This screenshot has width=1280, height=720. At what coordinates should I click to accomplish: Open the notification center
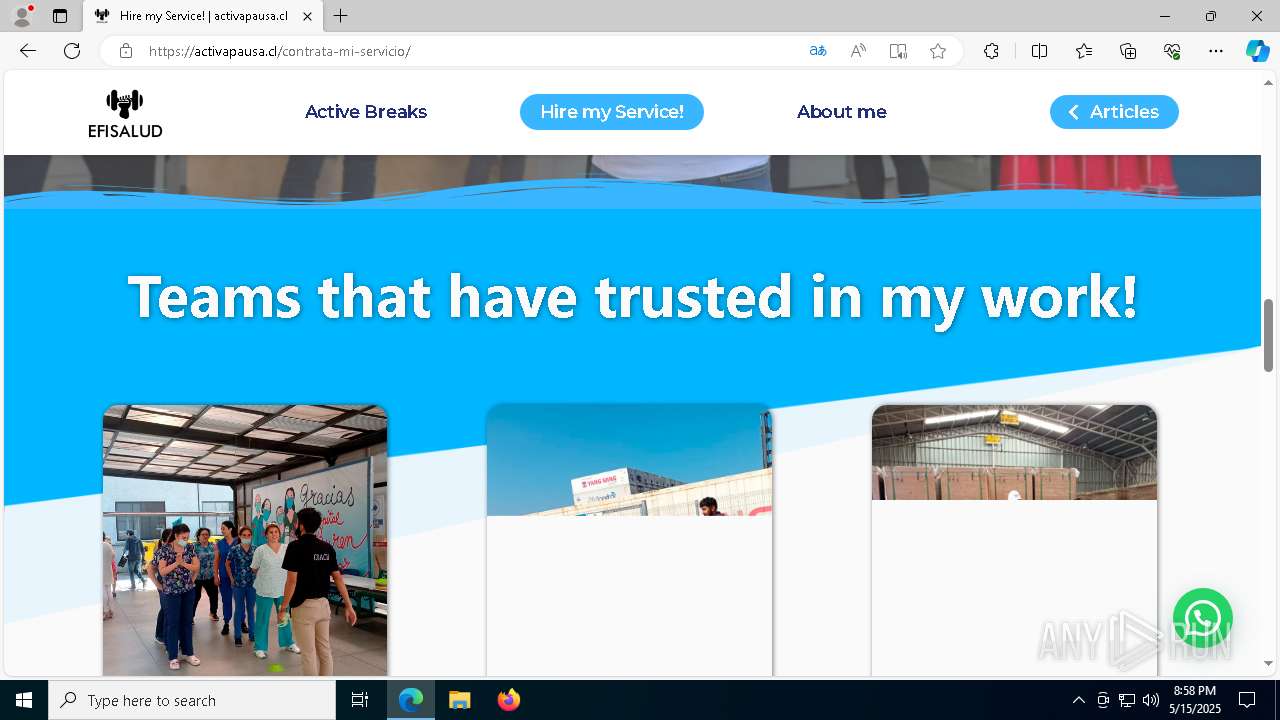1247,700
